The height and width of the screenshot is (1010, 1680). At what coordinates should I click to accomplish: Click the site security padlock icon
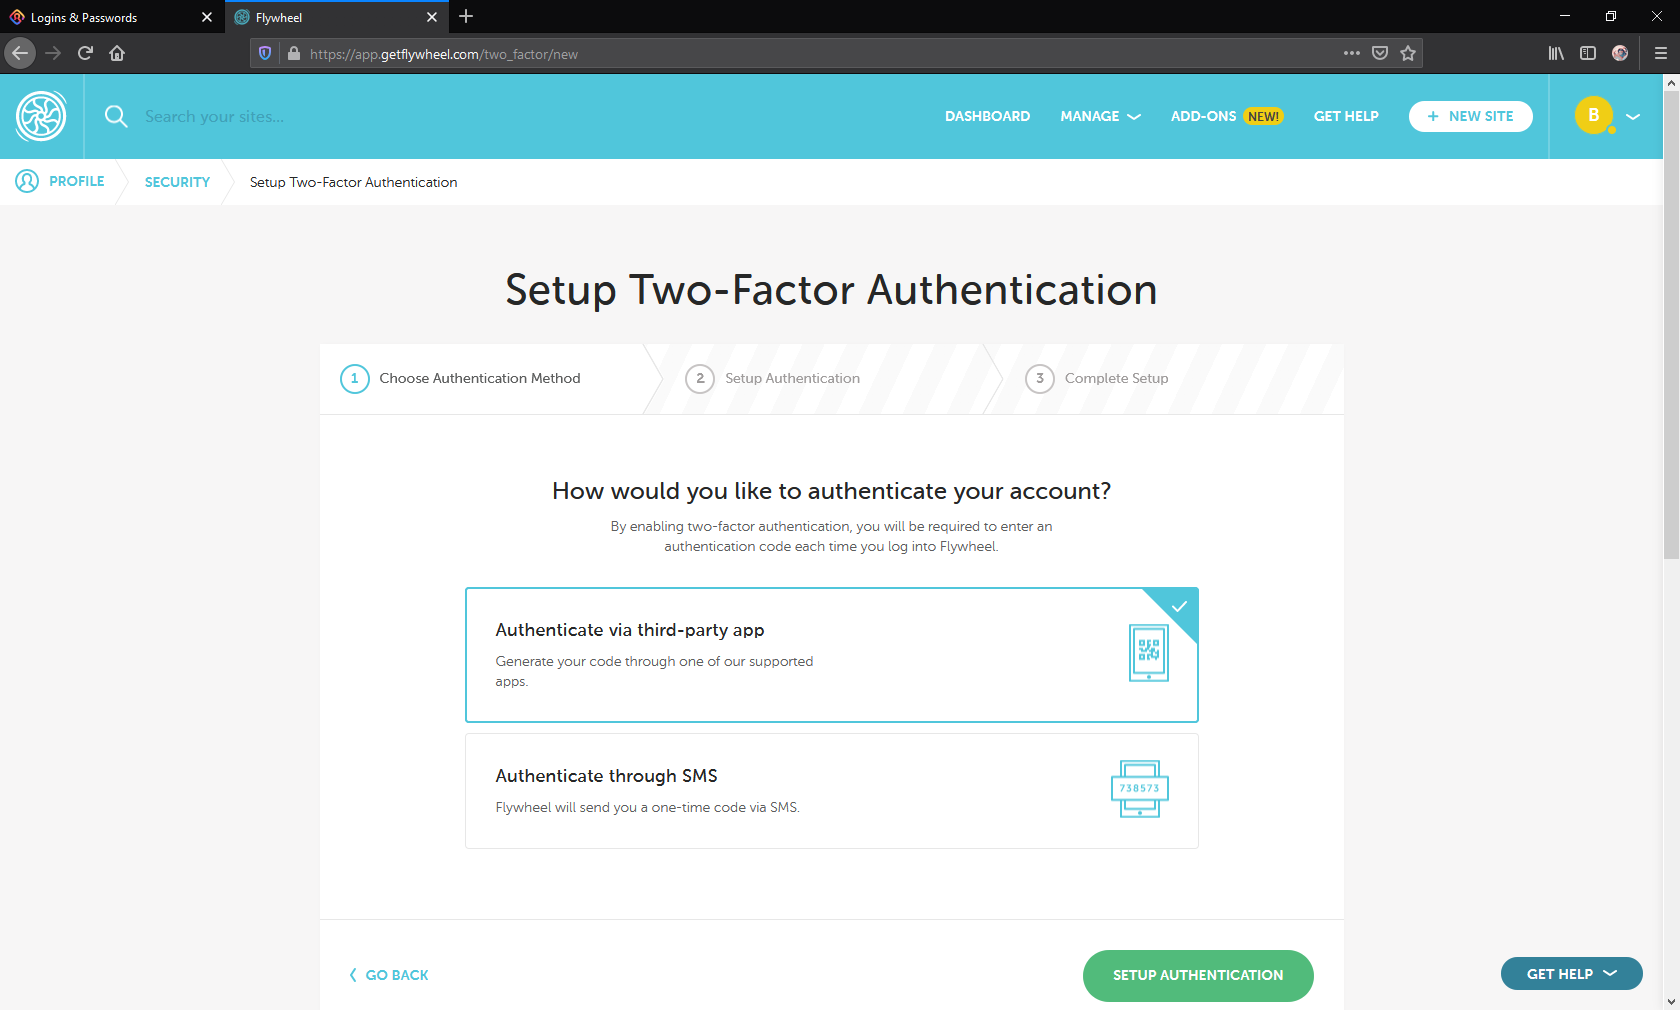point(294,53)
